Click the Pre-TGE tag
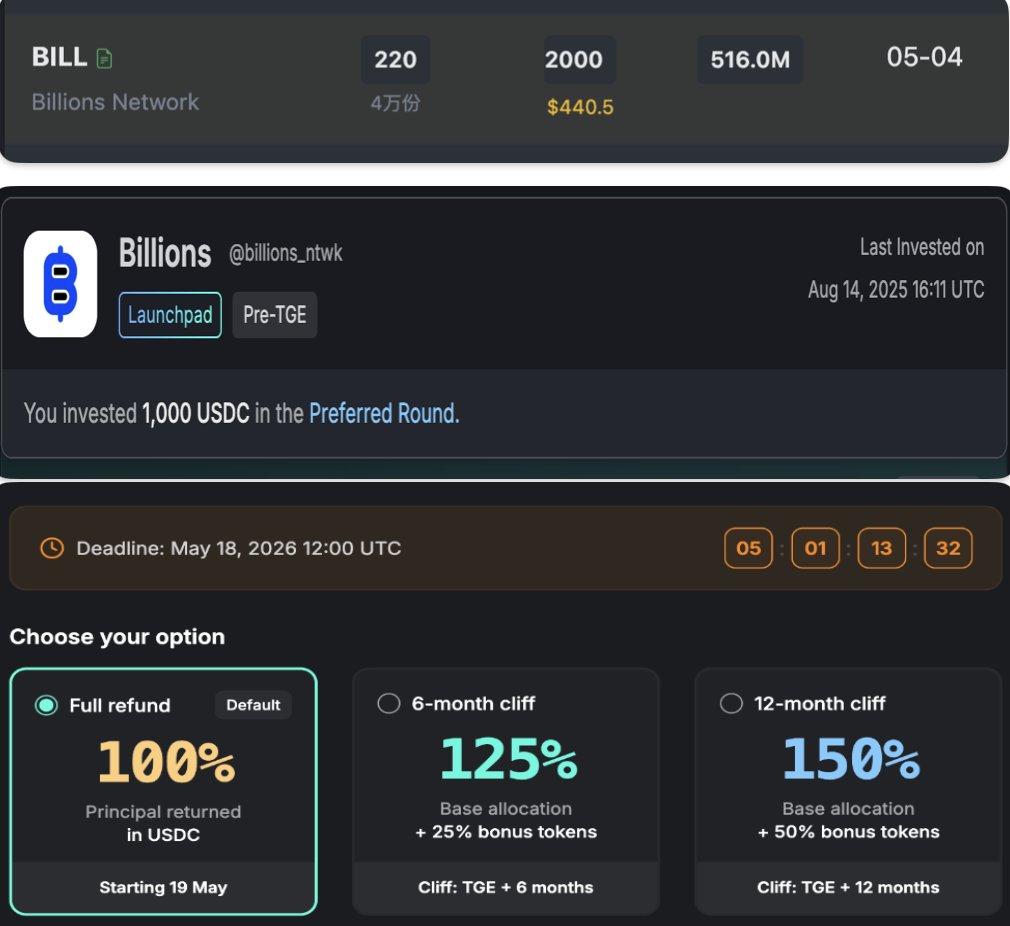This screenshot has width=1010, height=926. [x=275, y=315]
